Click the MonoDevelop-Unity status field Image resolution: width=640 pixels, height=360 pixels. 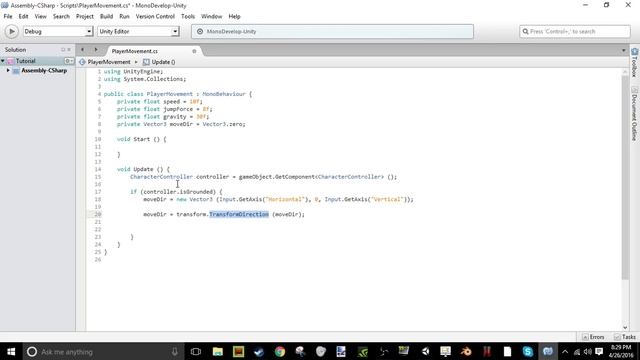[332, 31]
